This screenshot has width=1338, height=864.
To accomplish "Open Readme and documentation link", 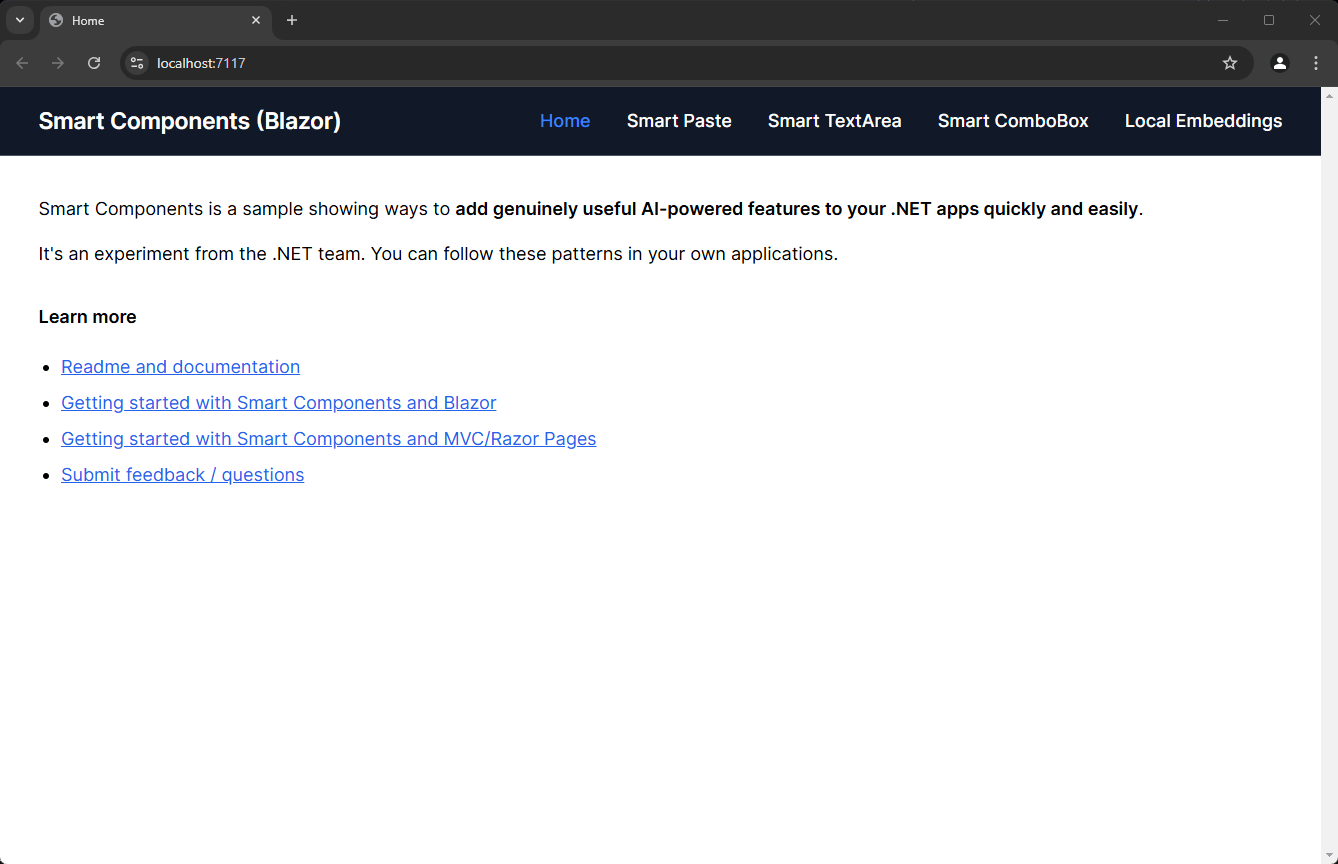I will [180, 367].
